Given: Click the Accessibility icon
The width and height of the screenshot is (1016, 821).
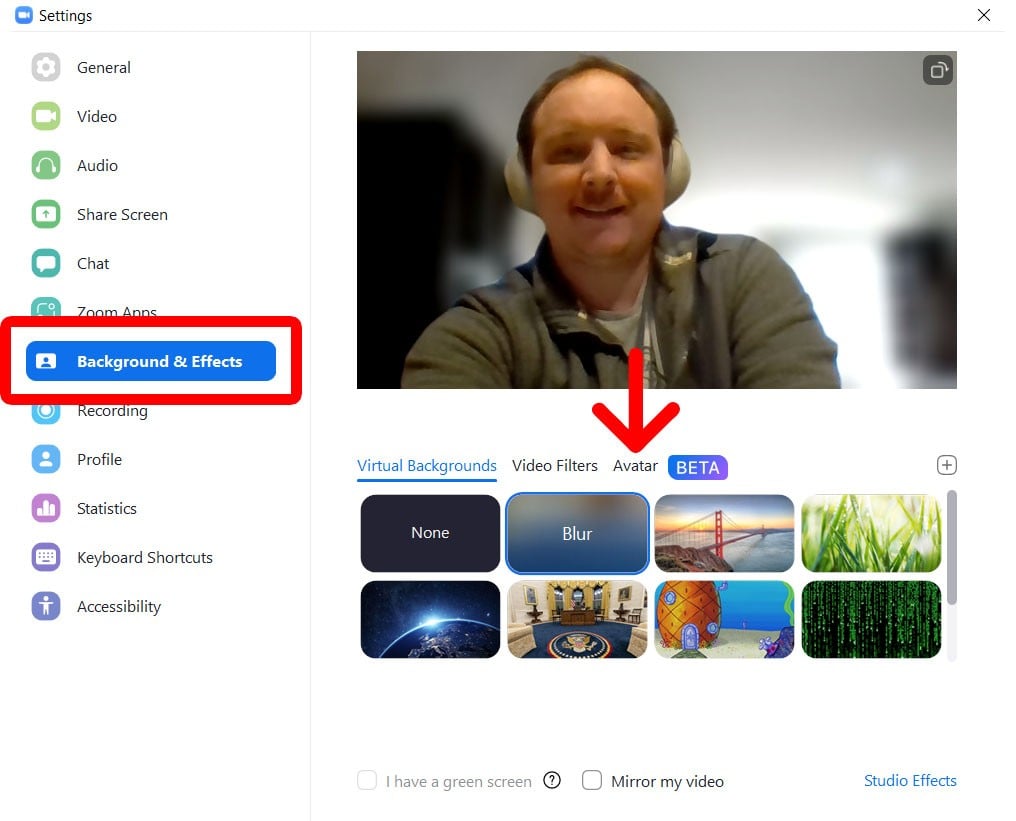Looking at the screenshot, I should pyautogui.click(x=46, y=606).
